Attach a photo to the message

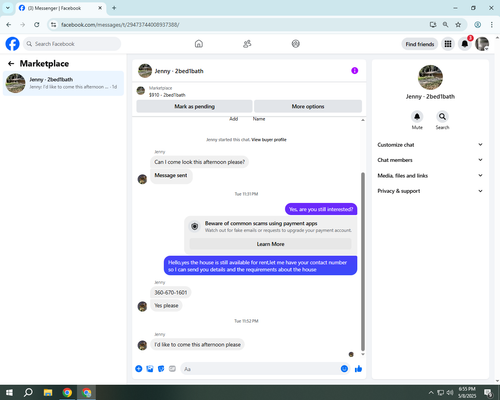(x=150, y=369)
